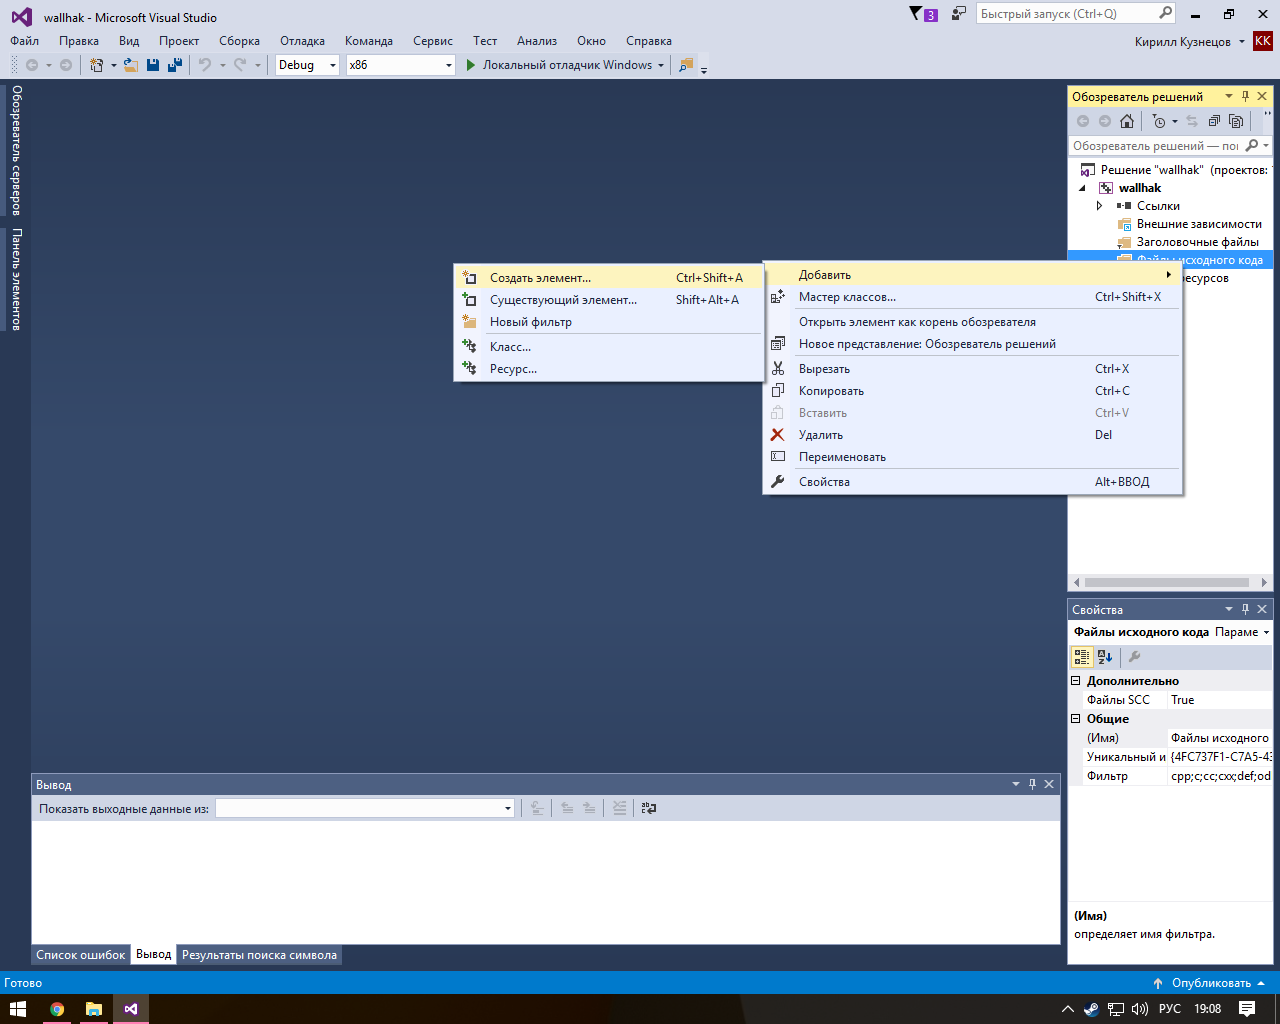The height and width of the screenshot is (1024, 1280).
Task: Click Clear All icon in Output panel
Action: (620, 808)
